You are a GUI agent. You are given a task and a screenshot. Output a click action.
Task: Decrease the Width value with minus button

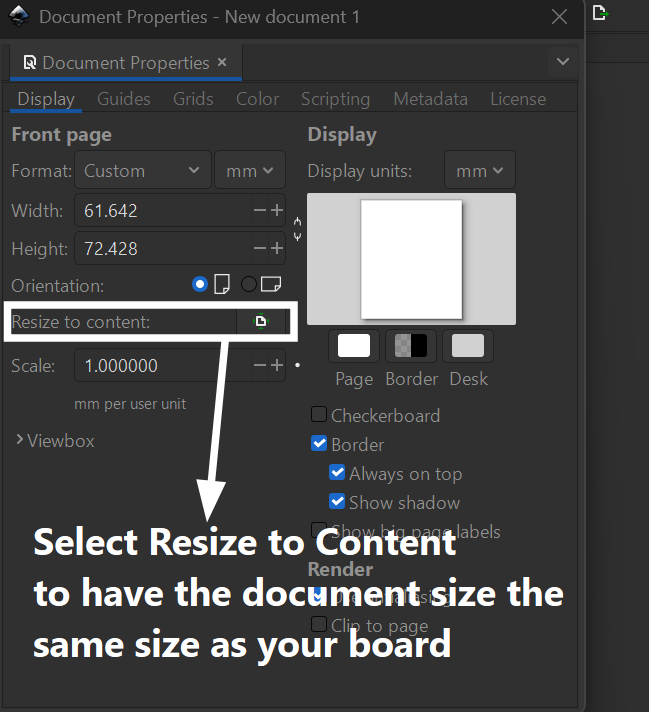click(260, 210)
